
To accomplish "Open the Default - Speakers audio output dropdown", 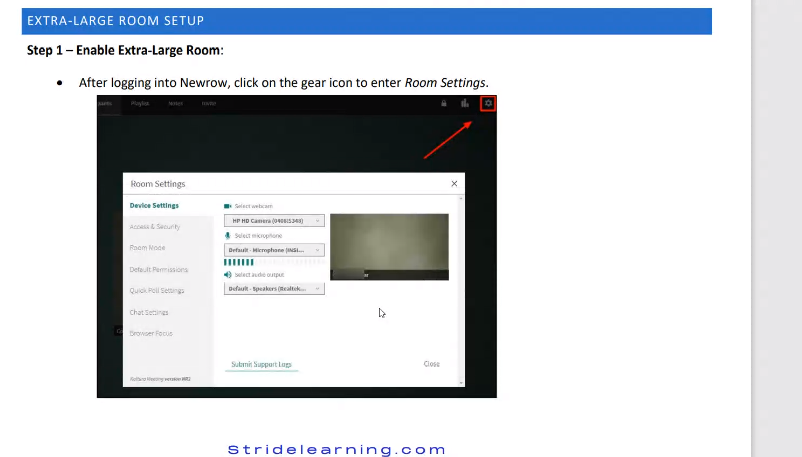I will [274, 289].
